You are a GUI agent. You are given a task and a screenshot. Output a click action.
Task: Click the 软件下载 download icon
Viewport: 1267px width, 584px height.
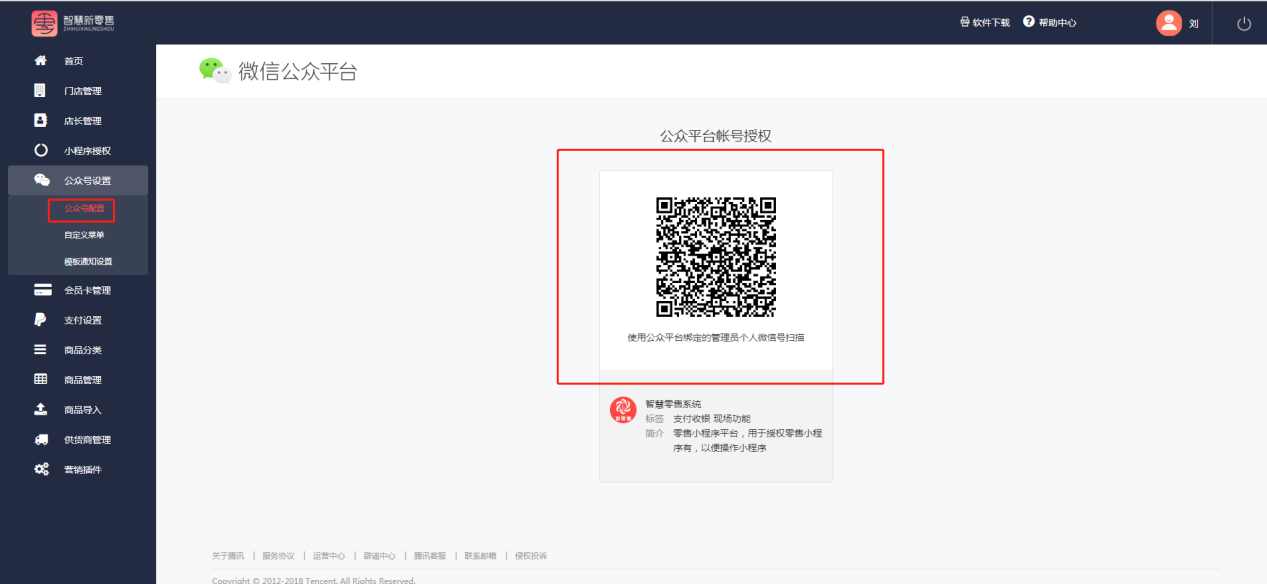[965, 22]
